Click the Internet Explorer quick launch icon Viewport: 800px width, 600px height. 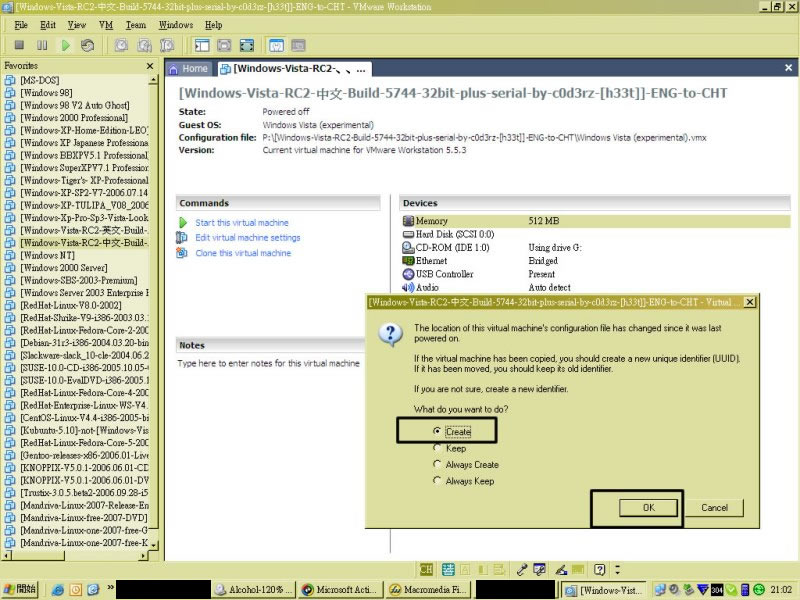[x=58, y=590]
